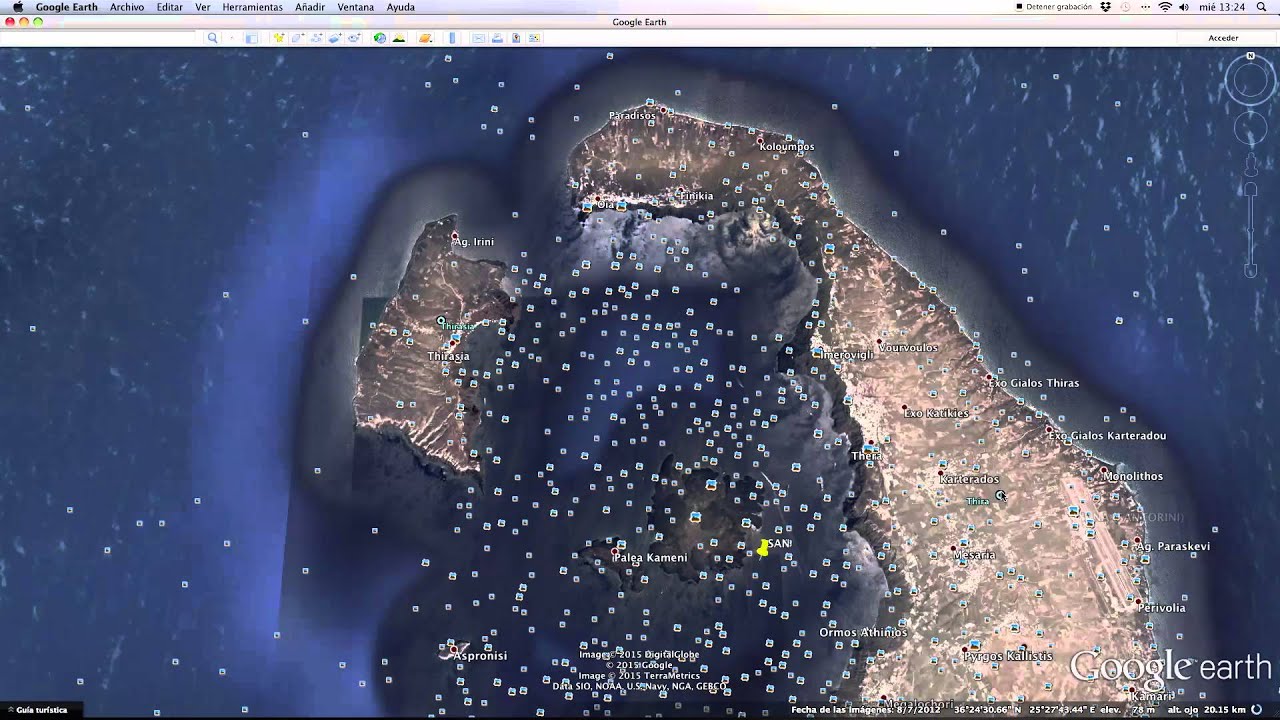Click the Thirasia place label
Viewport: 1280px width, 720px height.
[x=448, y=356]
